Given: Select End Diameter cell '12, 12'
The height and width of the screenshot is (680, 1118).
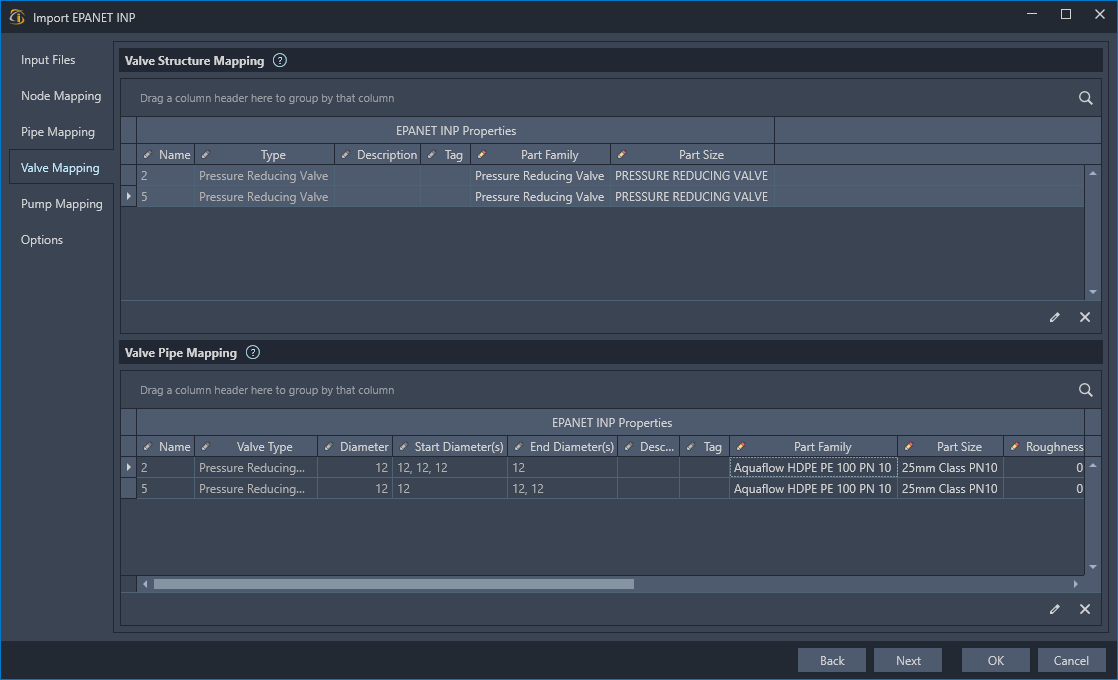Looking at the screenshot, I should [562, 488].
